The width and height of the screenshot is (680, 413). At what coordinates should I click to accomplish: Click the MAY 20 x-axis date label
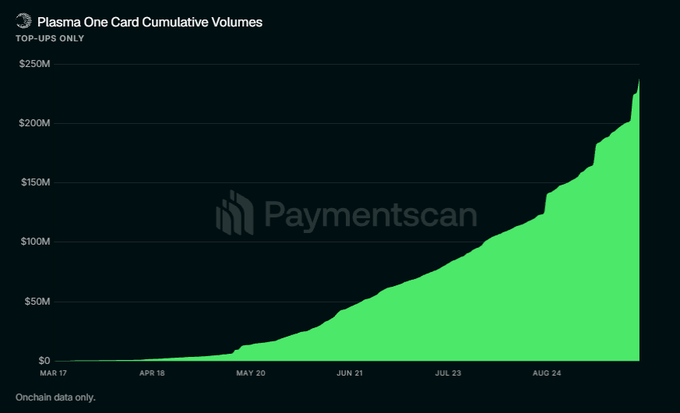click(251, 373)
